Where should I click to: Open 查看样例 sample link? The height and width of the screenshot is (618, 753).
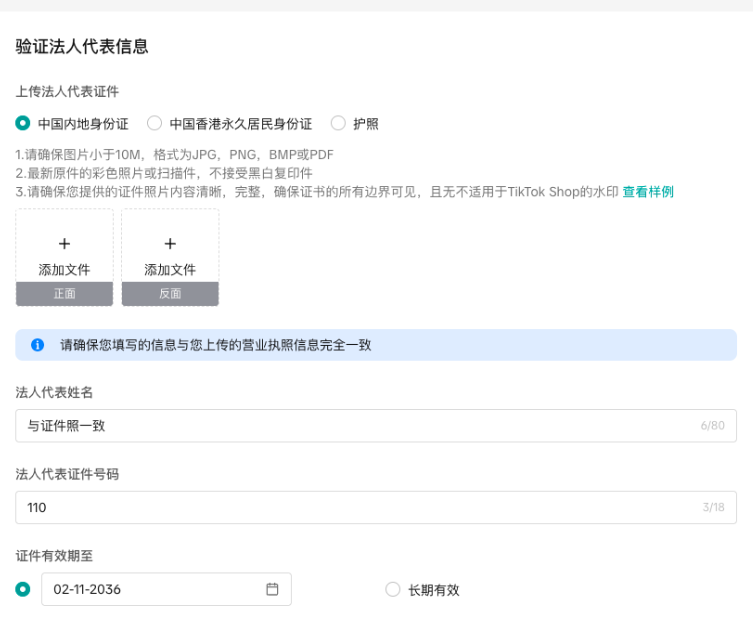(648, 192)
